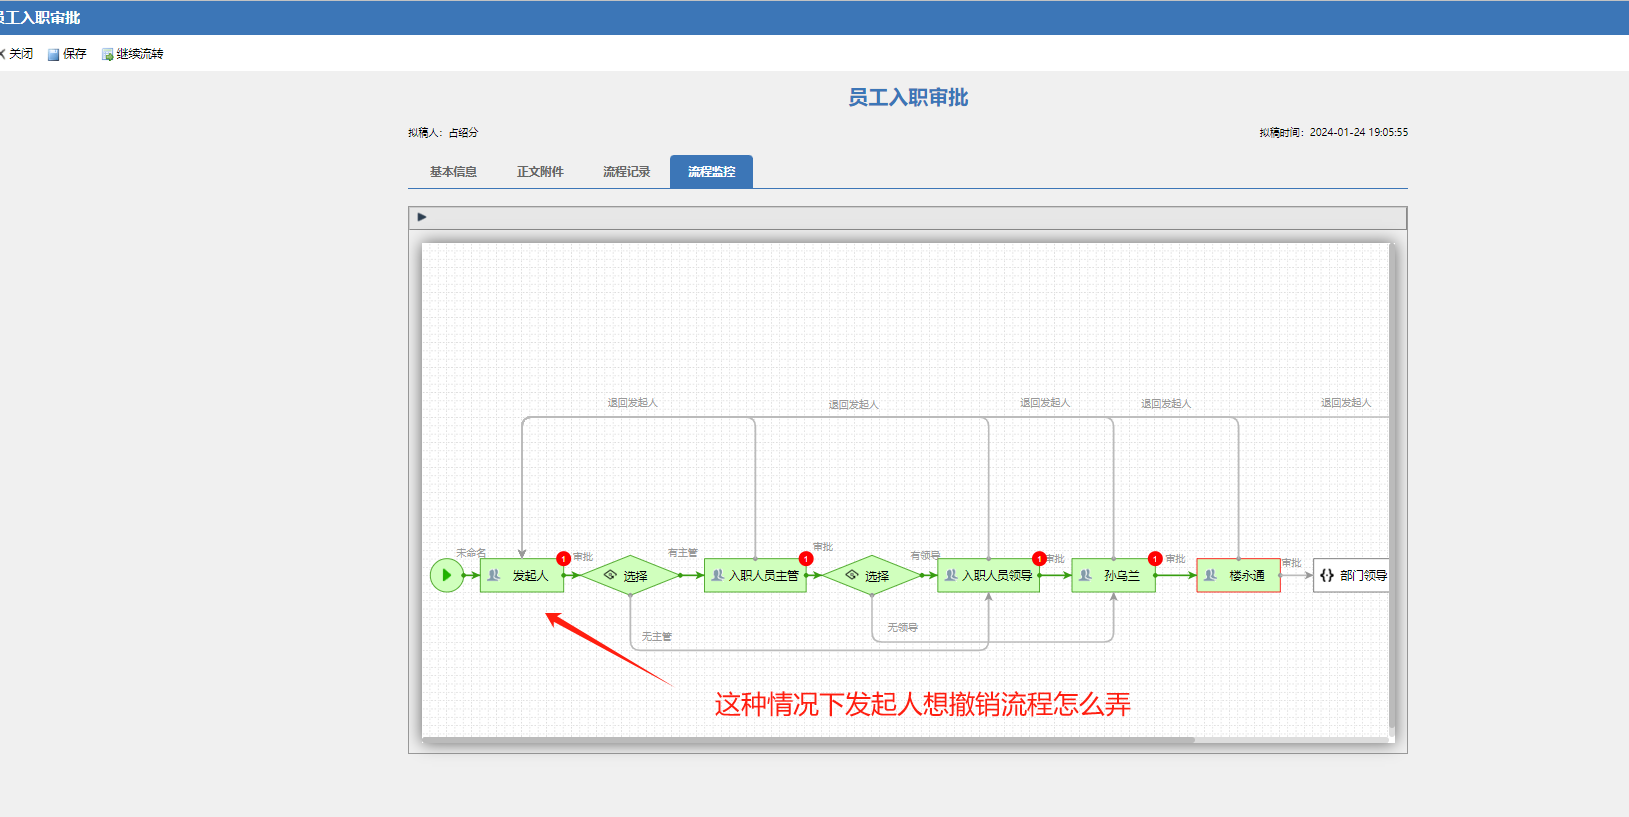
Task: Click the blue 员工入职审批 heading above the tabs
Action: coord(908,98)
